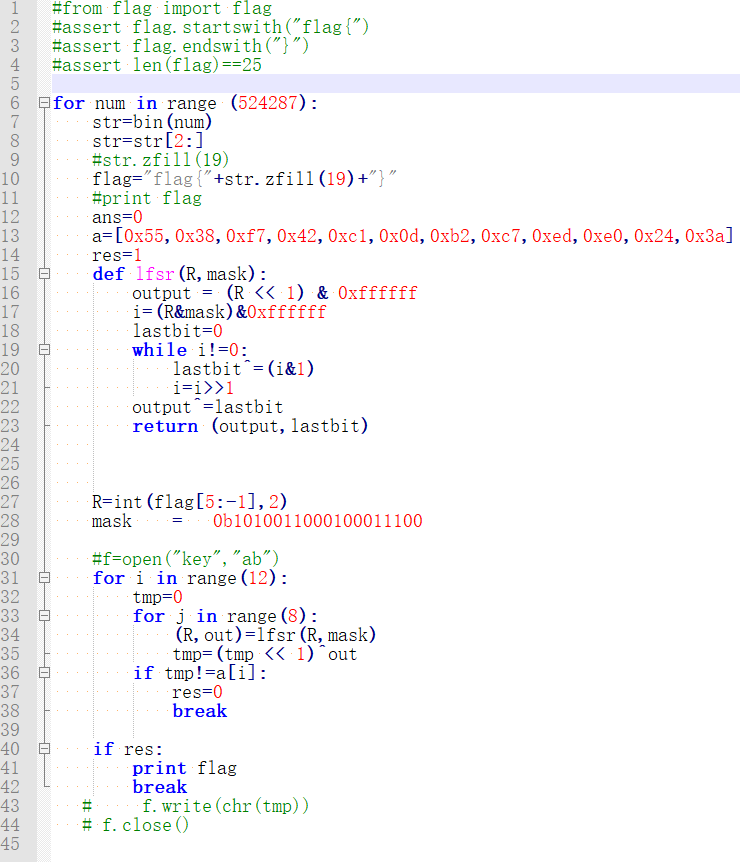Viewport: 740px width, 862px height.
Task: Click the '# f.write(chr(tmp))' comment
Action: click(196, 806)
